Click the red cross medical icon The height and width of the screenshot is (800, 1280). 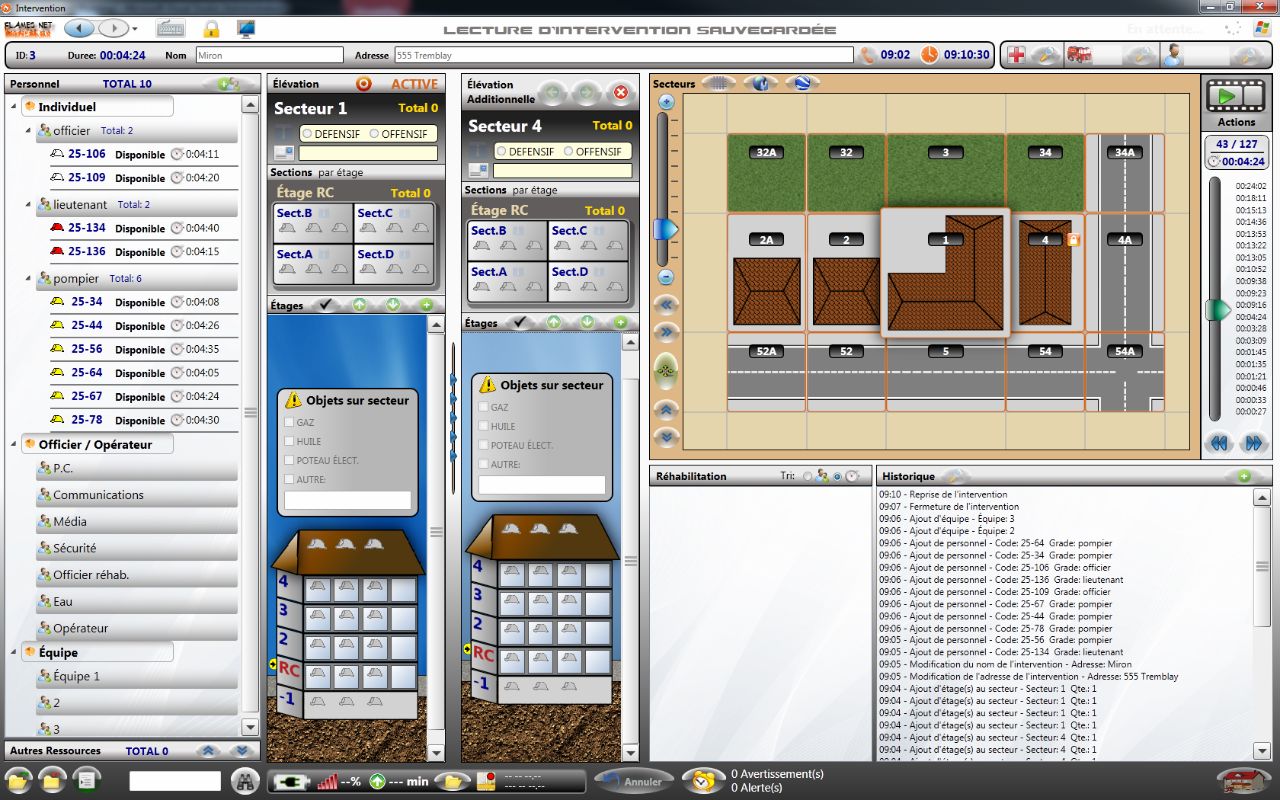click(x=1016, y=55)
